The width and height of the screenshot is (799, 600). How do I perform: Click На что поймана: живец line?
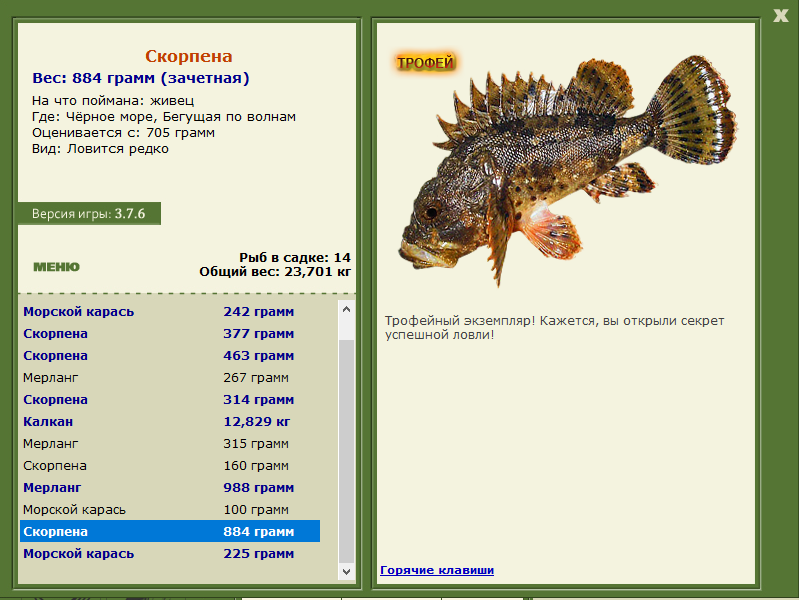113,100
